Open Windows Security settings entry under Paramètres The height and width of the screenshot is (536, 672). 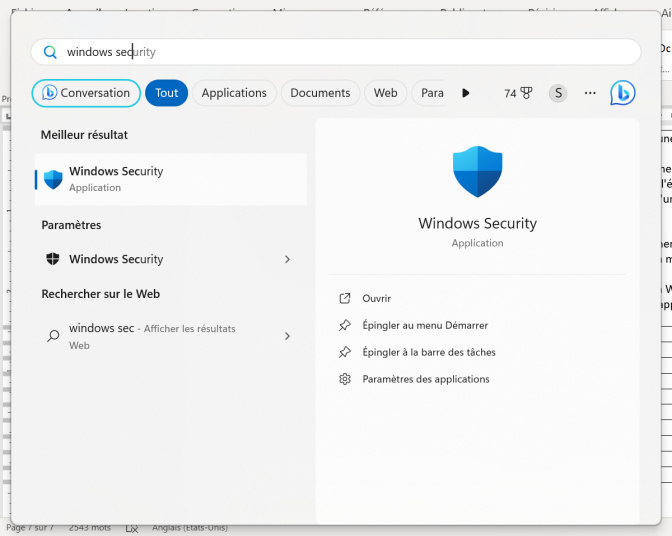click(x=171, y=259)
